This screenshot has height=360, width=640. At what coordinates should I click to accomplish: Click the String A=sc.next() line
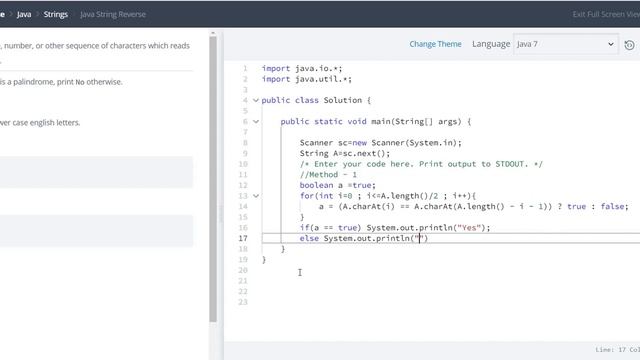click(x=345, y=153)
